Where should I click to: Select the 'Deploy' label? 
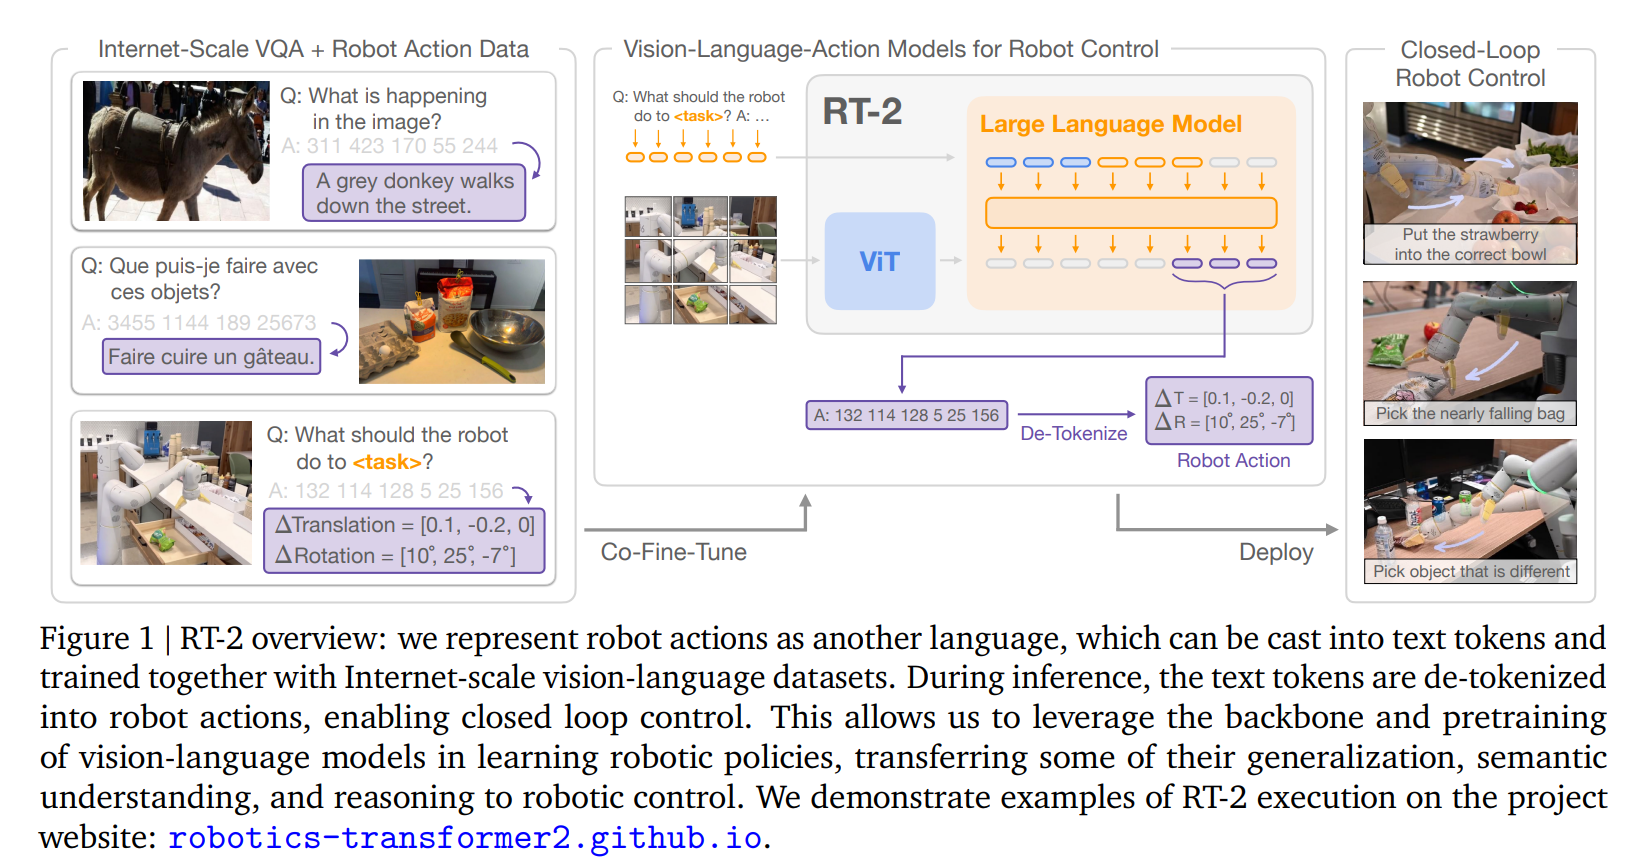(1276, 552)
